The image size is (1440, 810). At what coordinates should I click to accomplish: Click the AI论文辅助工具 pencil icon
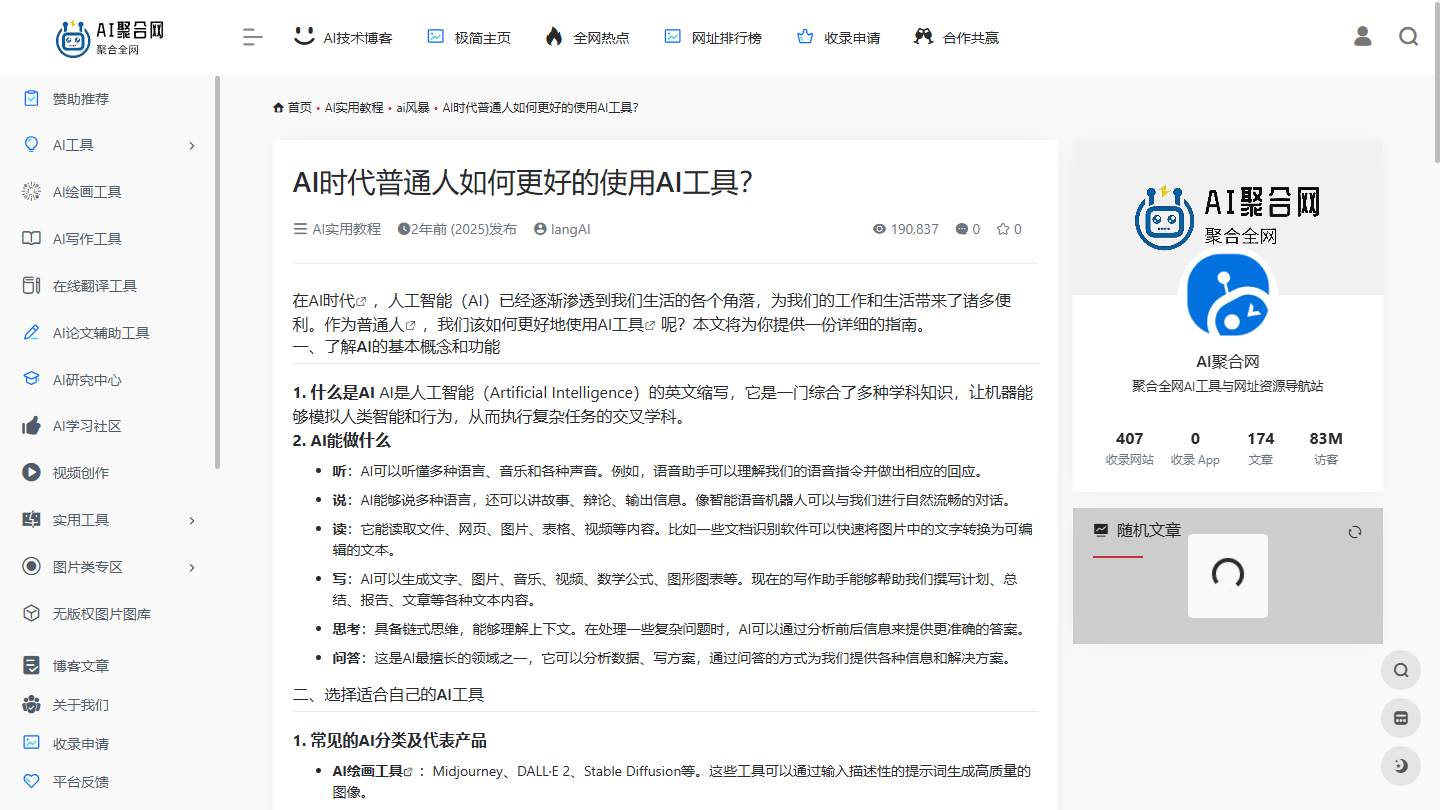(x=31, y=333)
